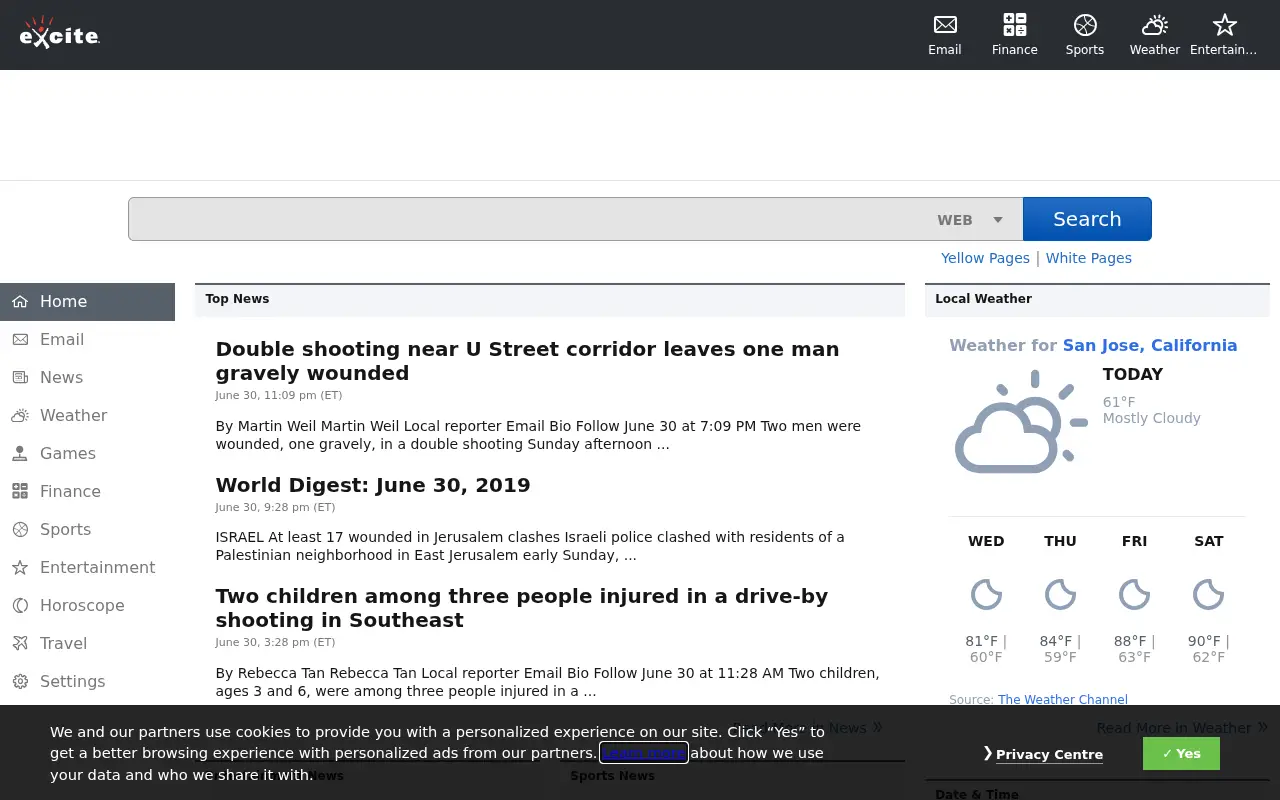Click the sidebar Travel airplane icon

(x=20, y=643)
